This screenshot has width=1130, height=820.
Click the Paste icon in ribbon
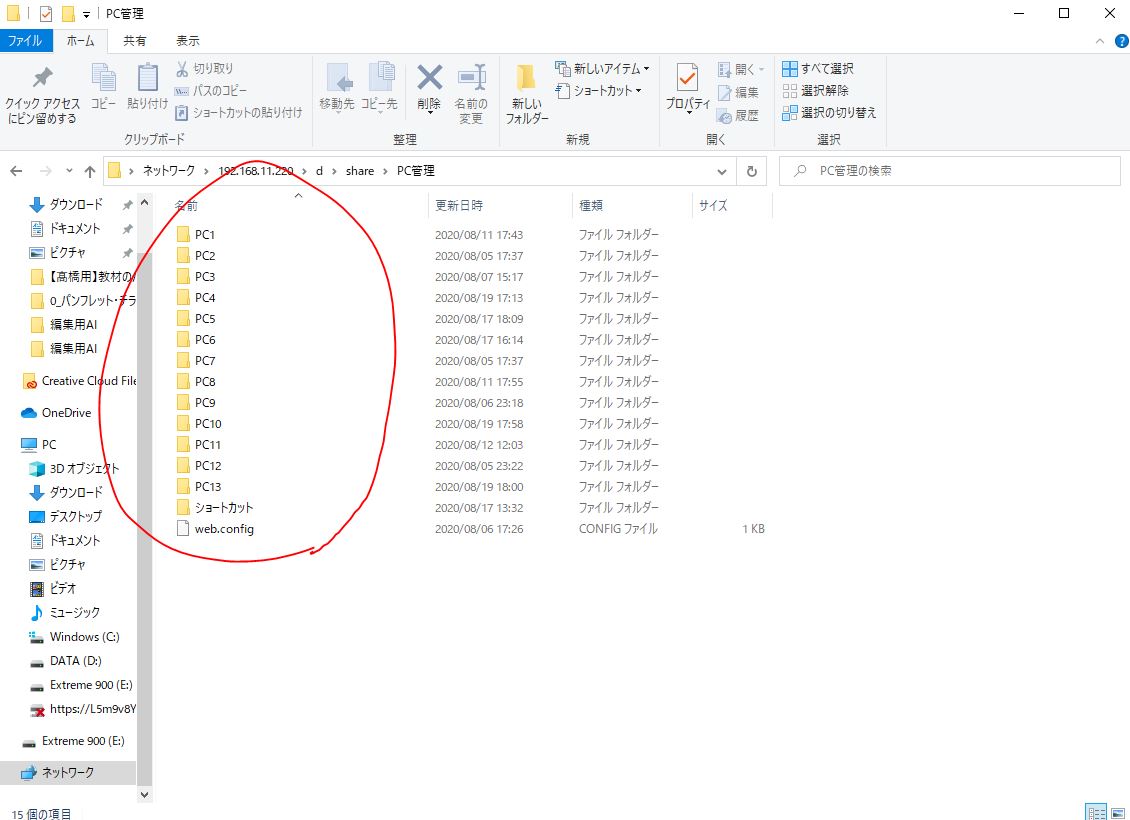pyautogui.click(x=147, y=80)
